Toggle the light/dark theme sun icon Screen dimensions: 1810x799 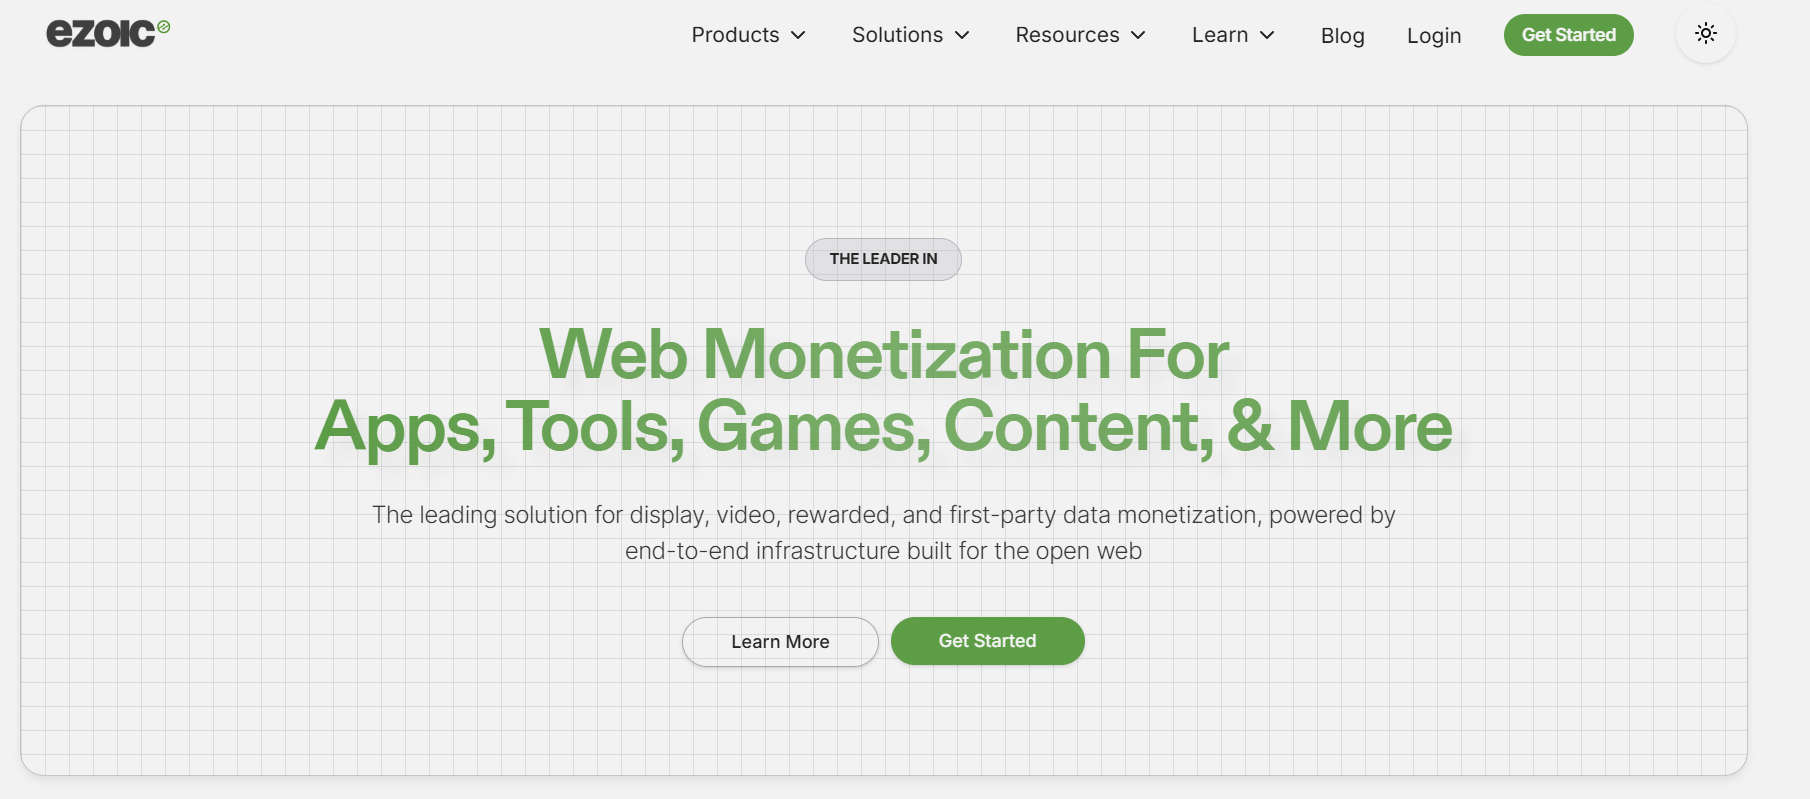click(x=1706, y=34)
